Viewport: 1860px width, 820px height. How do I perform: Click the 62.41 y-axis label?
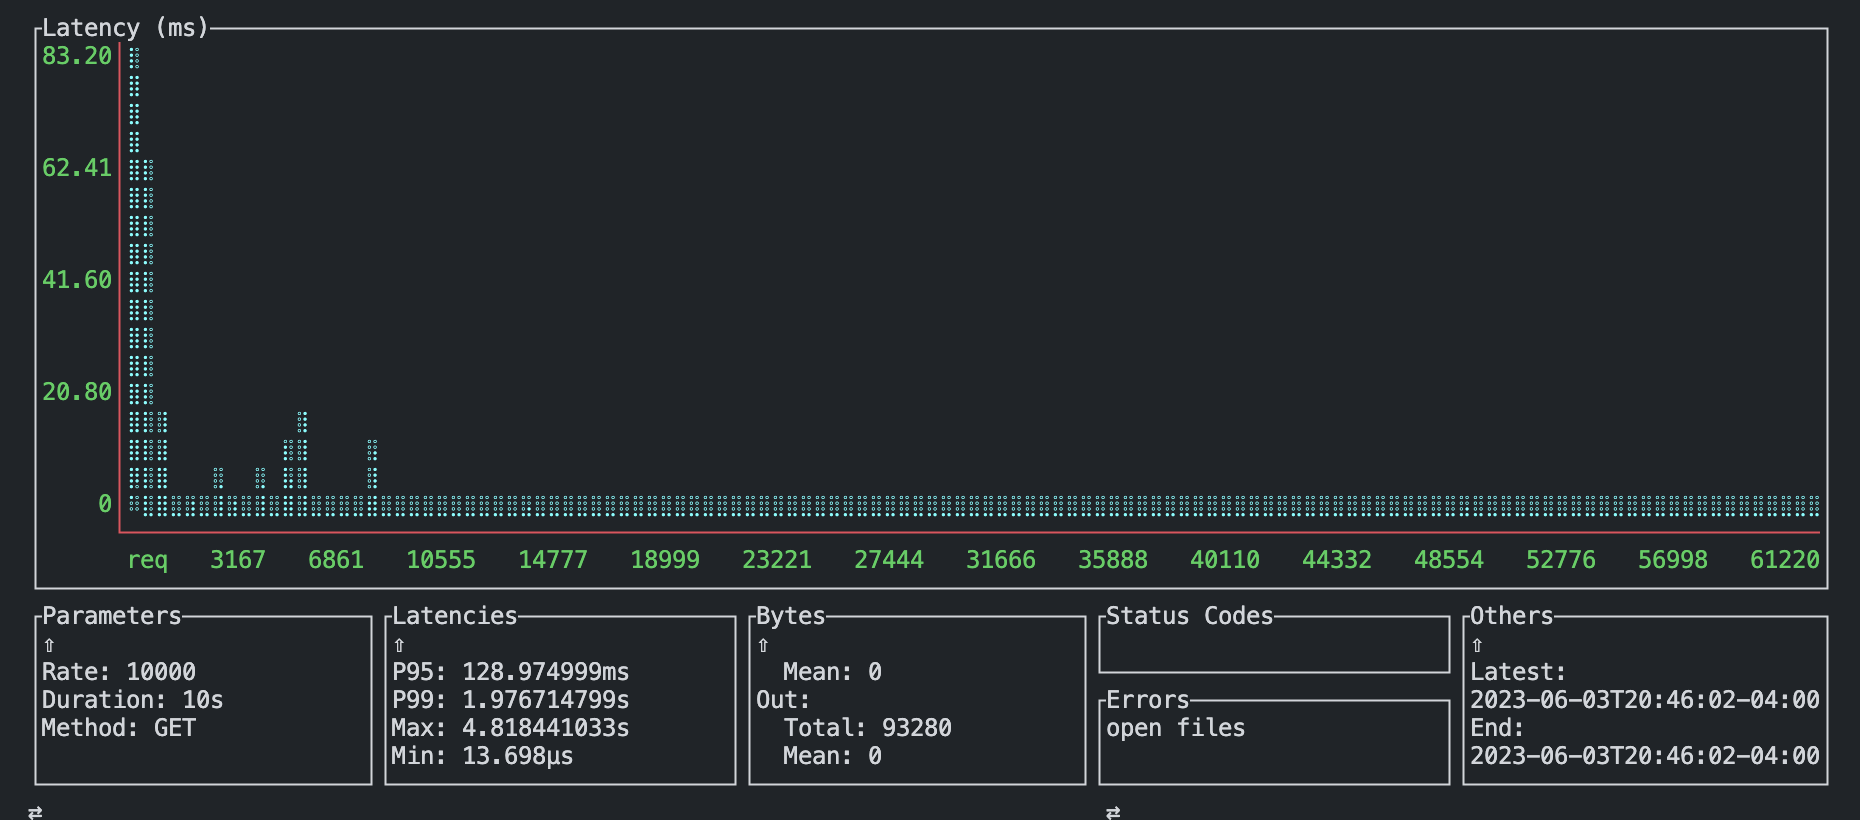(x=77, y=168)
